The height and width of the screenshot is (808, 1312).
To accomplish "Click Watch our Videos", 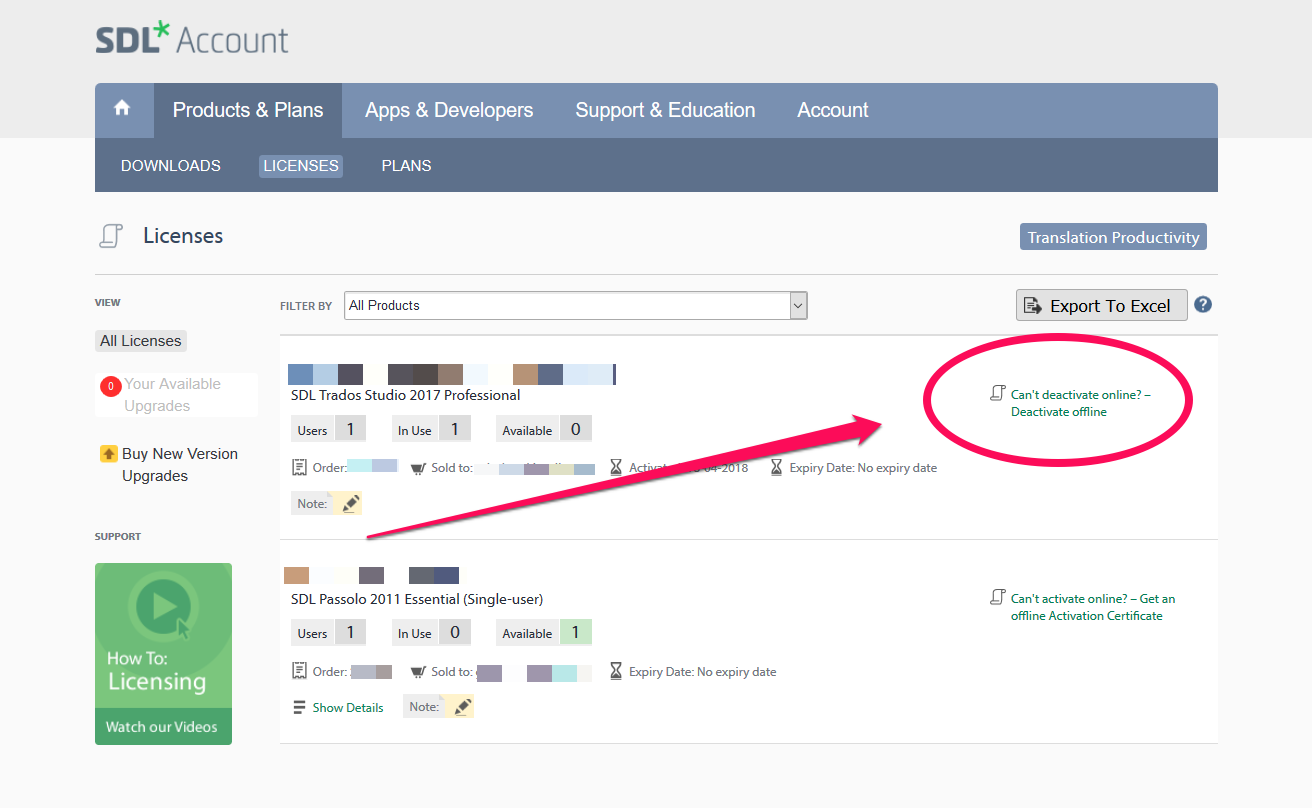I will coord(162,727).
